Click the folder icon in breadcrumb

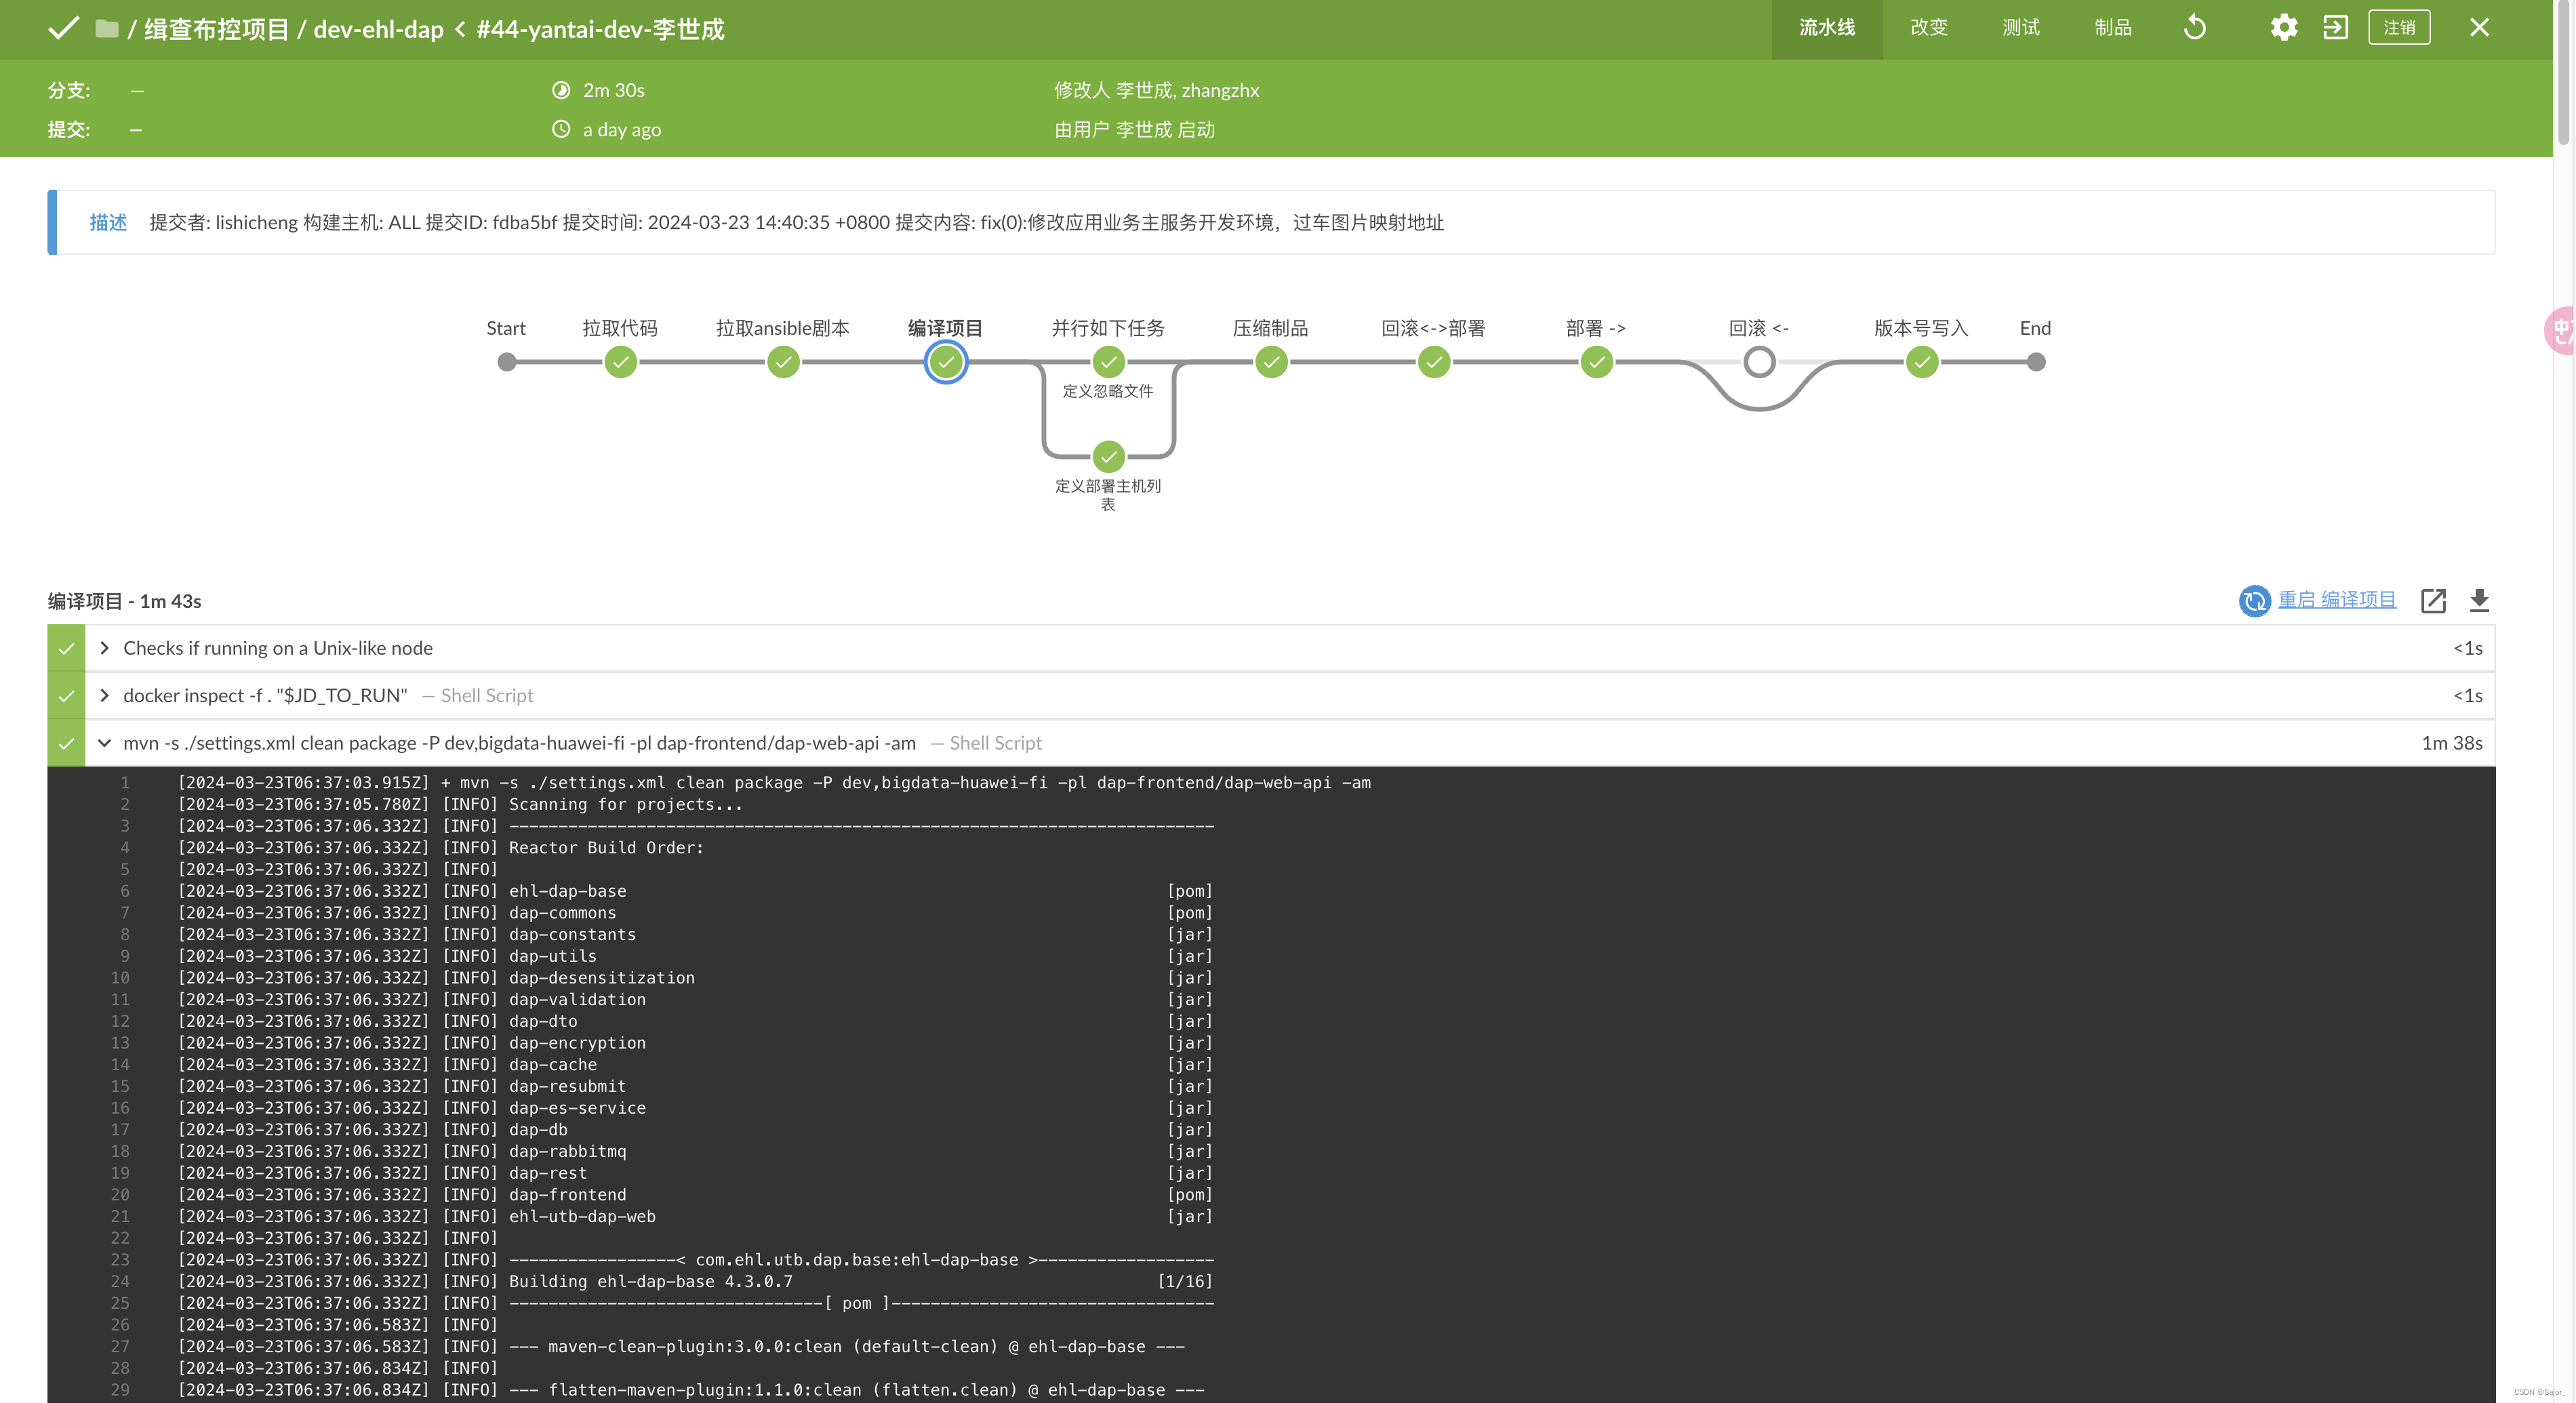coord(106,28)
